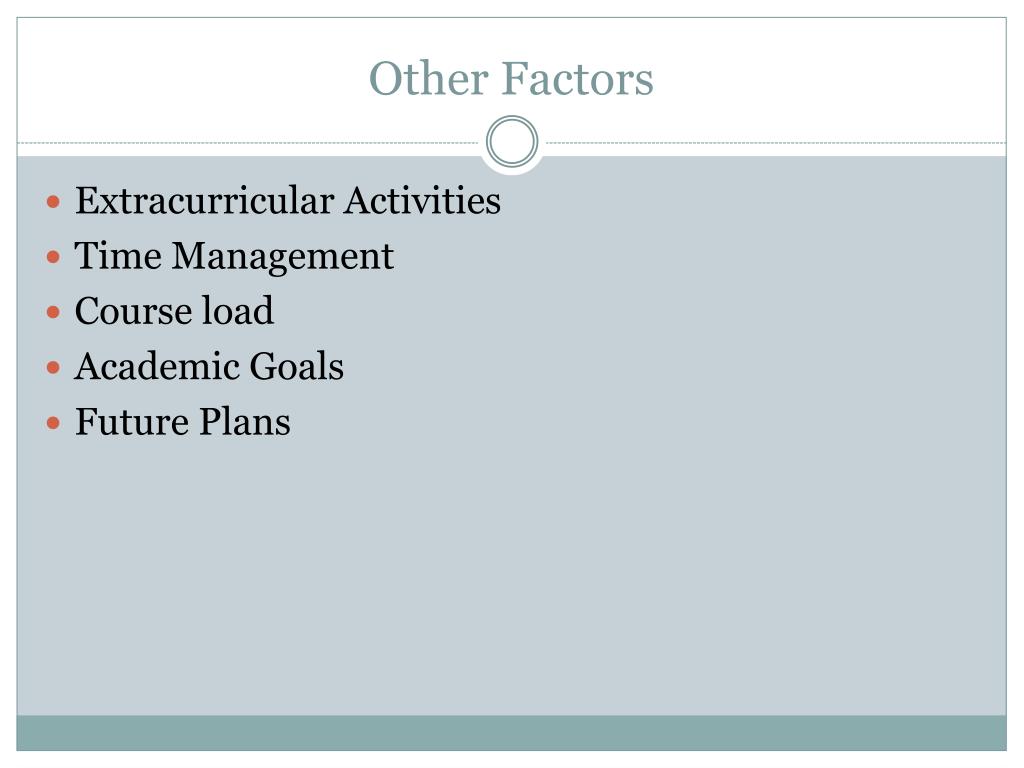Image resolution: width=1024 pixels, height=768 pixels.
Task: Click the word 'Plans' in last bullet
Action: pos(245,422)
